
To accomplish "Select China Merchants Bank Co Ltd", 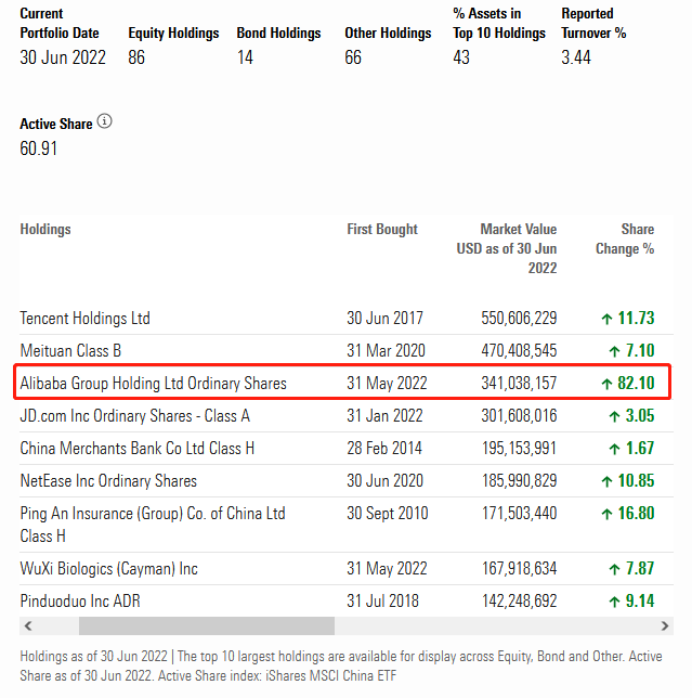I will [137, 448].
